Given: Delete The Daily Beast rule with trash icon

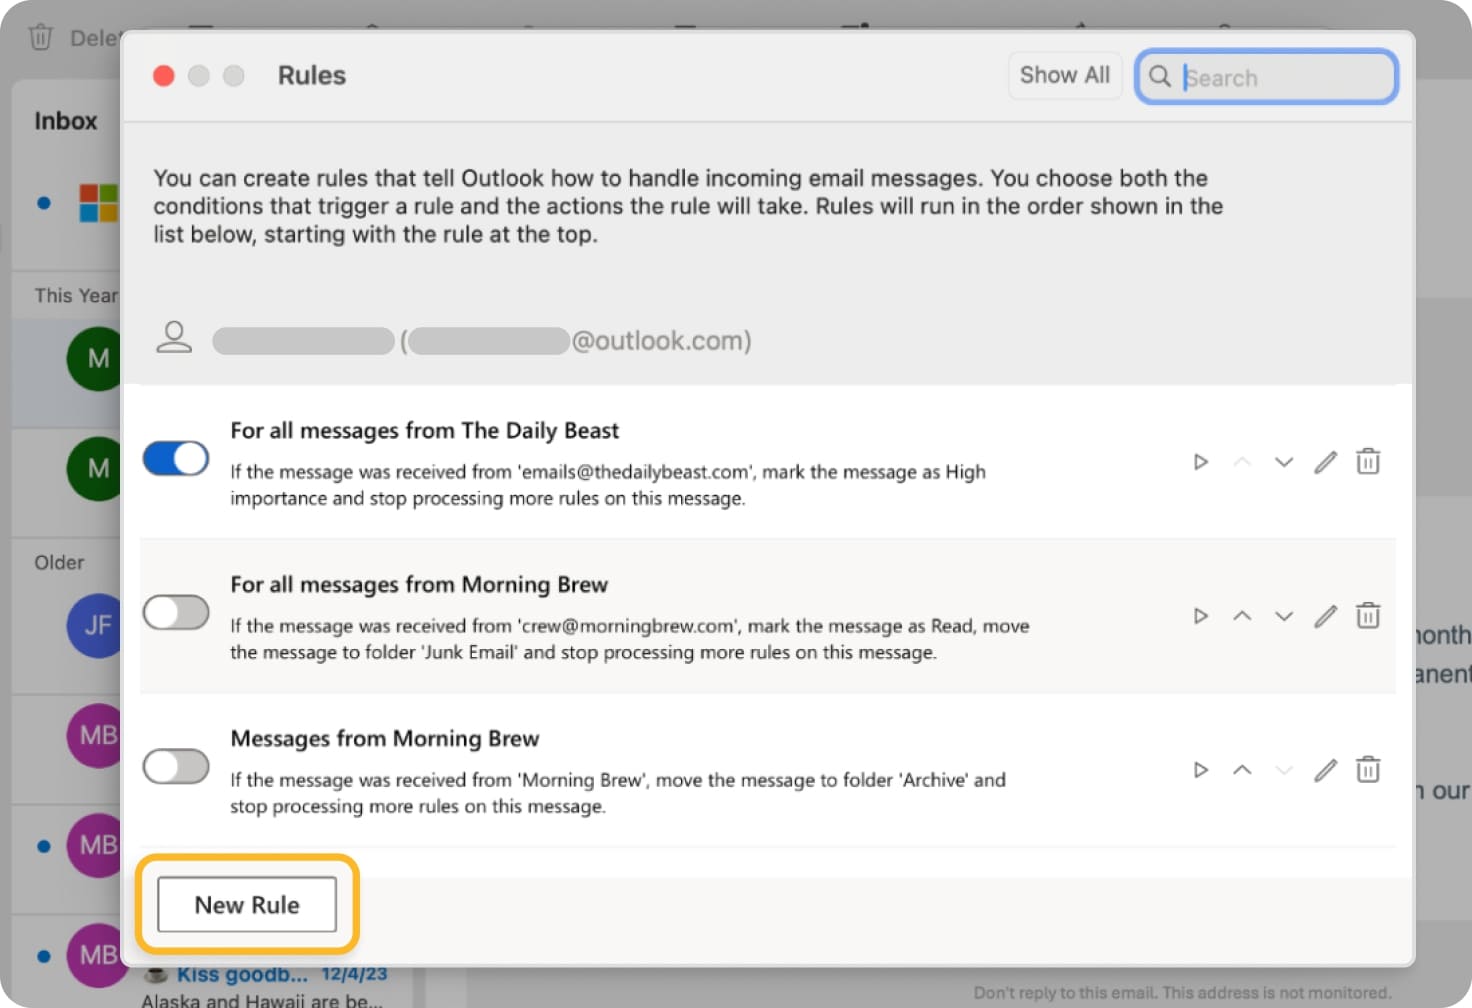Looking at the screenshot, I should tap(1368, 462).
